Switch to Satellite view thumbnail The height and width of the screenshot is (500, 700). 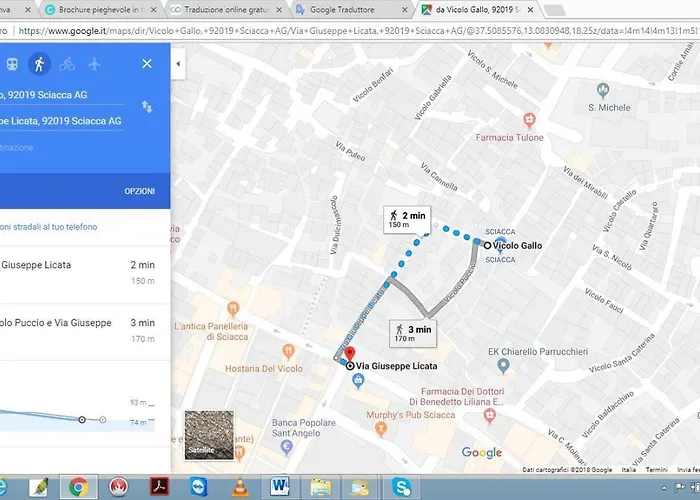209,435
